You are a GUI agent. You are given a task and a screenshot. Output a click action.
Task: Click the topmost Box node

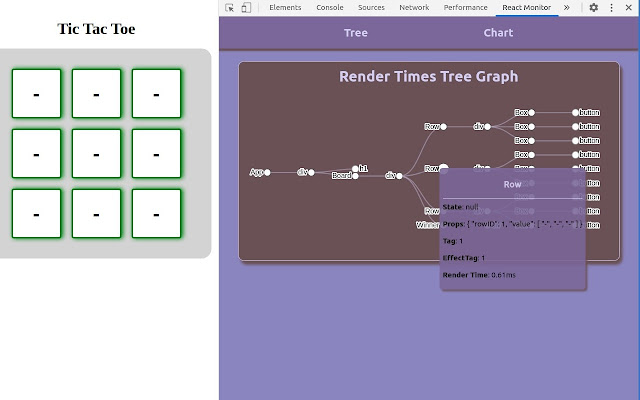point(532,113)
